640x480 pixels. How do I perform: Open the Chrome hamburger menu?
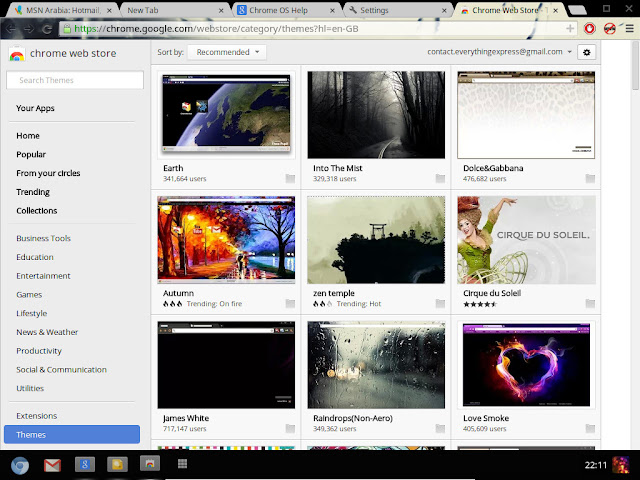point(629,29)
